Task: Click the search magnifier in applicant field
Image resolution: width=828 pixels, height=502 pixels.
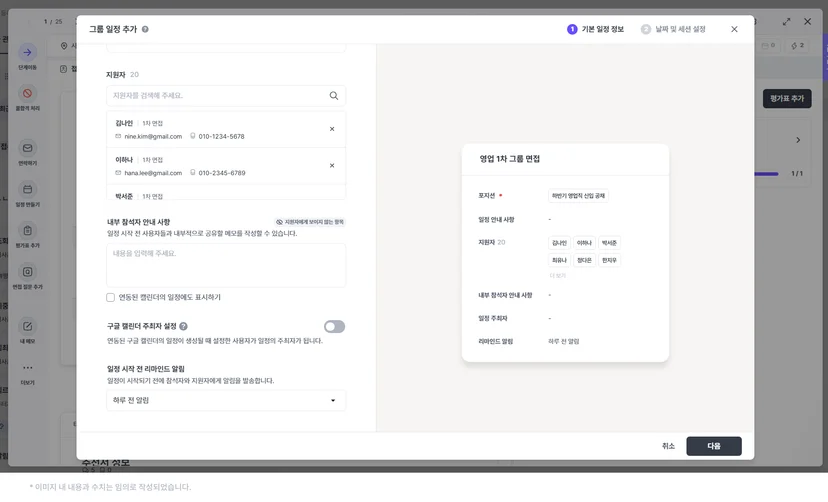Action: [x=334, y=96]
